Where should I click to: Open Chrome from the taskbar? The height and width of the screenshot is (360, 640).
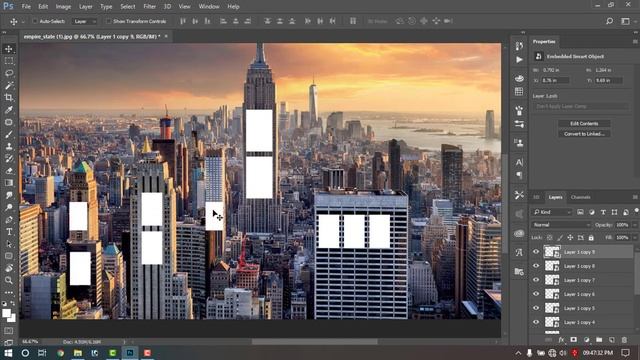click(x=60, y=353)
